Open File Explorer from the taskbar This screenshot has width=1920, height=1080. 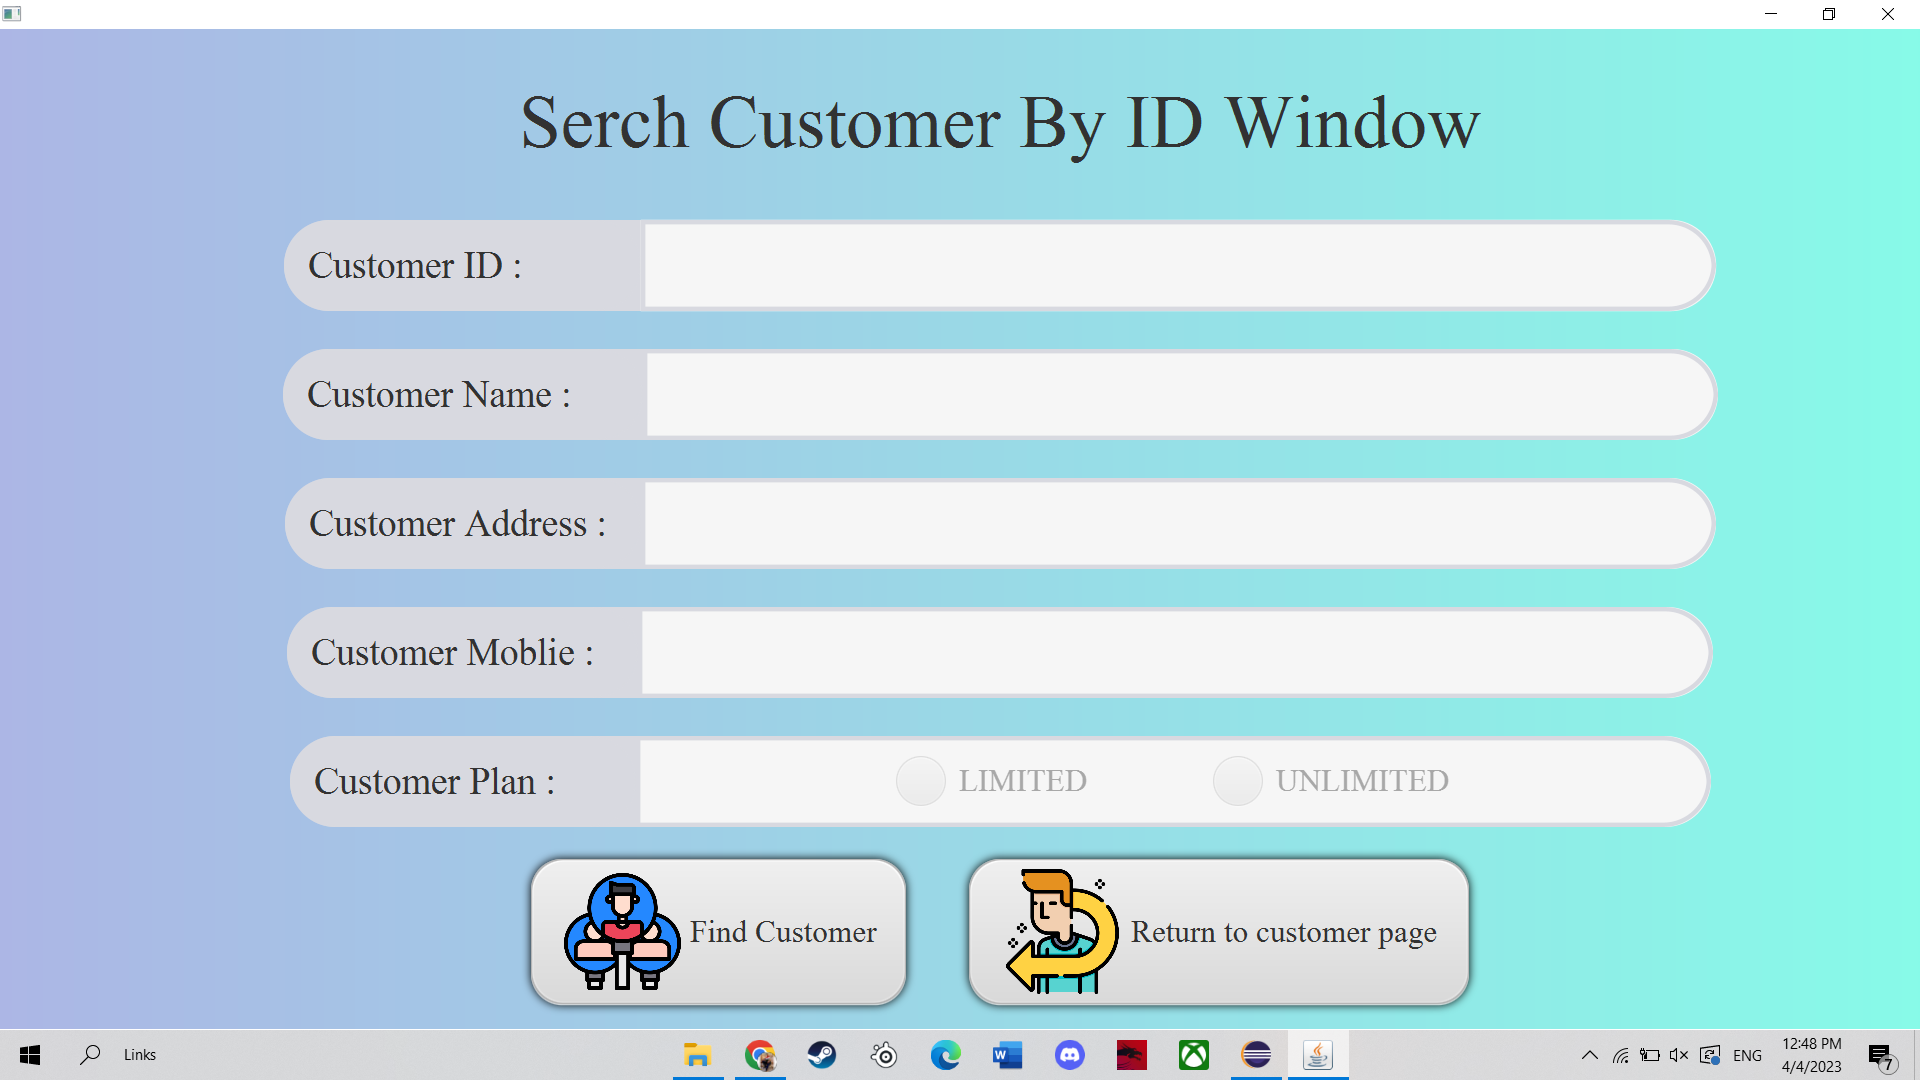point(697,1055)
